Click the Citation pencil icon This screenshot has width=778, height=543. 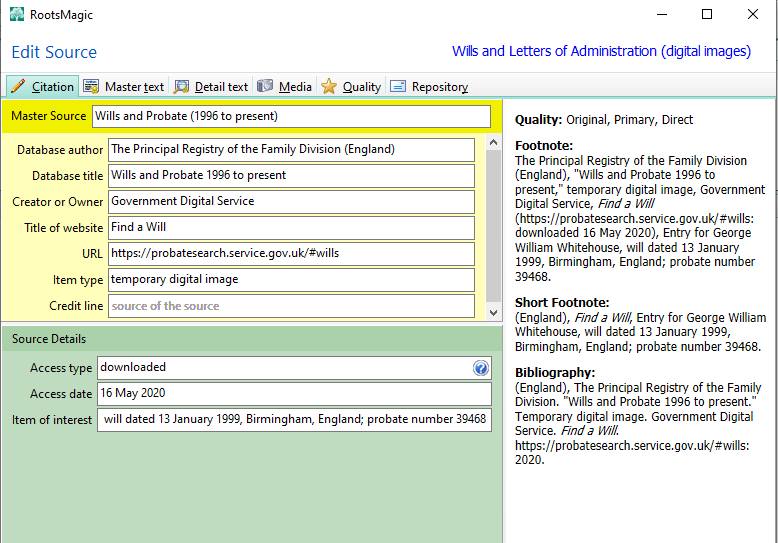point(18,86)
